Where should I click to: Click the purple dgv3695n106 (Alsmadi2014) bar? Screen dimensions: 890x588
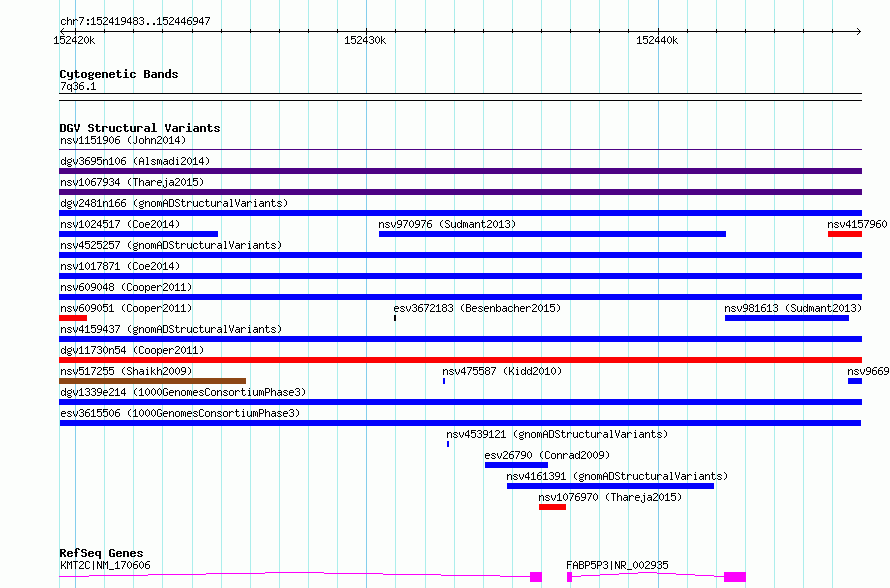[x=460, y=171]
